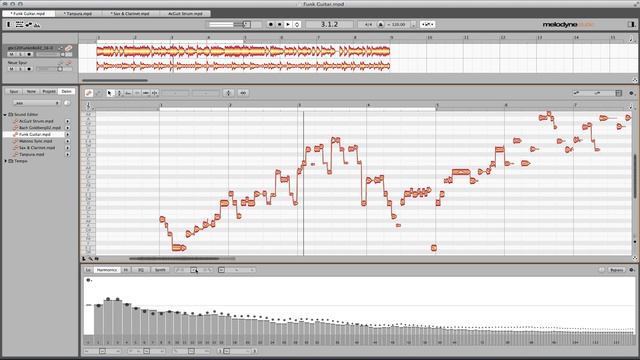Switch to the AcGuit Strum.mpd document tab
Screen dimensions: 640x360
[x=184, y=13]
